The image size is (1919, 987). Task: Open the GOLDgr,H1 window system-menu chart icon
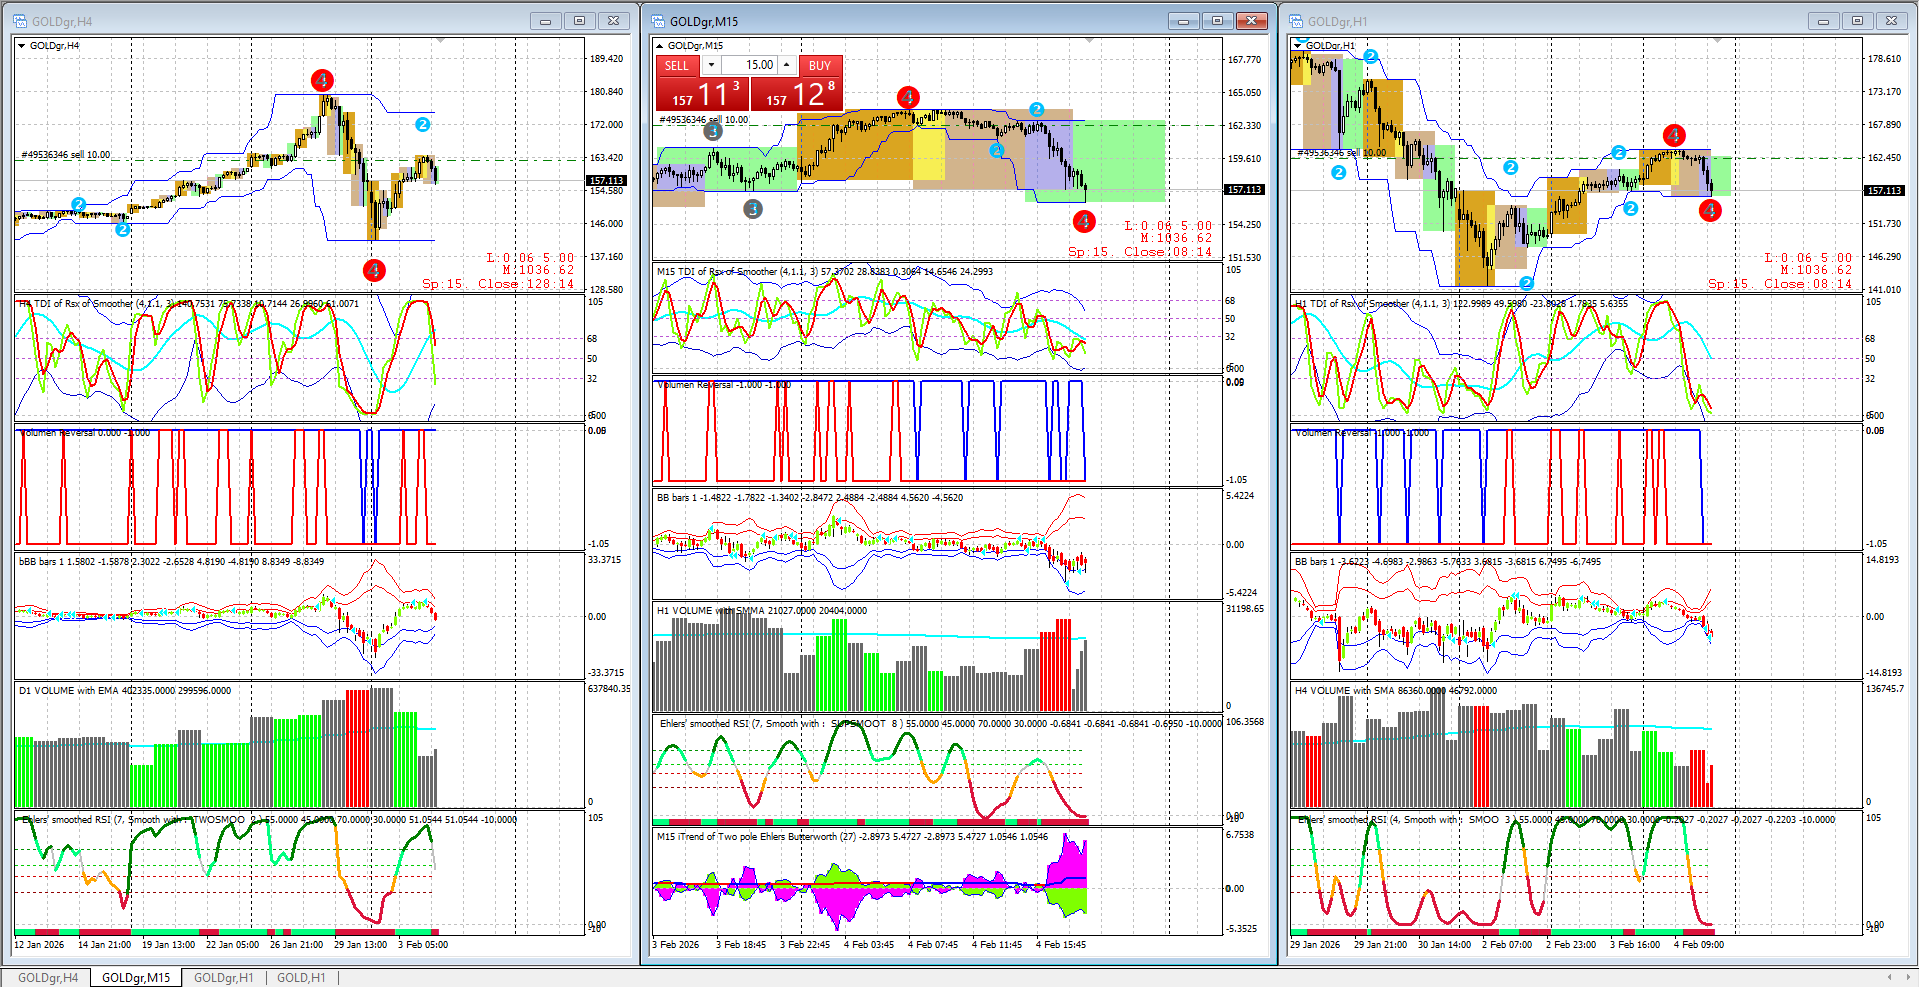pyautogui.click(x=1296, y=21)
